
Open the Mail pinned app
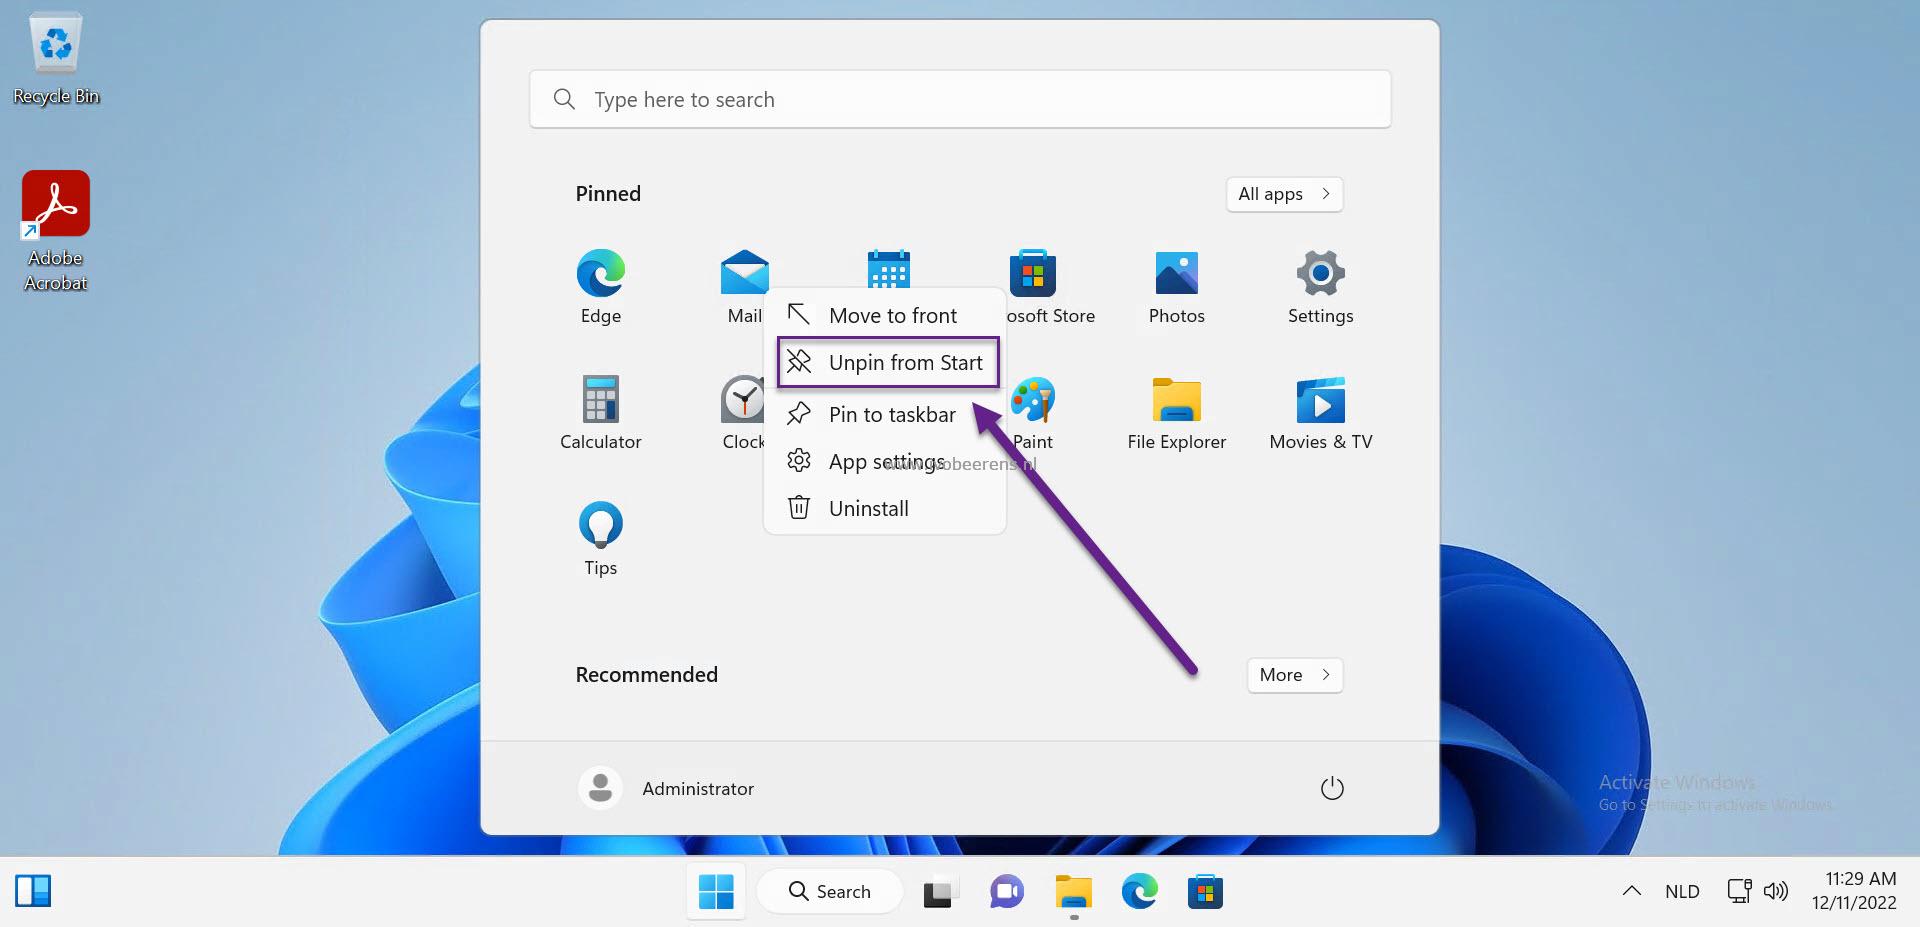[x=744, y=287]
